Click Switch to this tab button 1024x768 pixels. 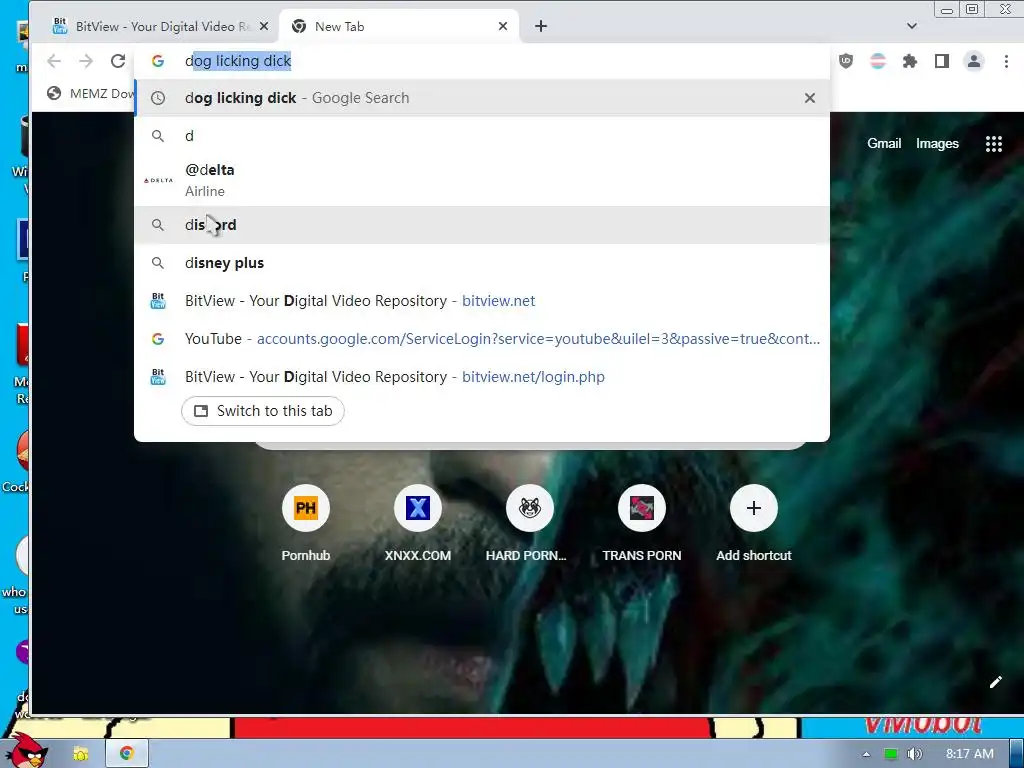coord(263,411)
